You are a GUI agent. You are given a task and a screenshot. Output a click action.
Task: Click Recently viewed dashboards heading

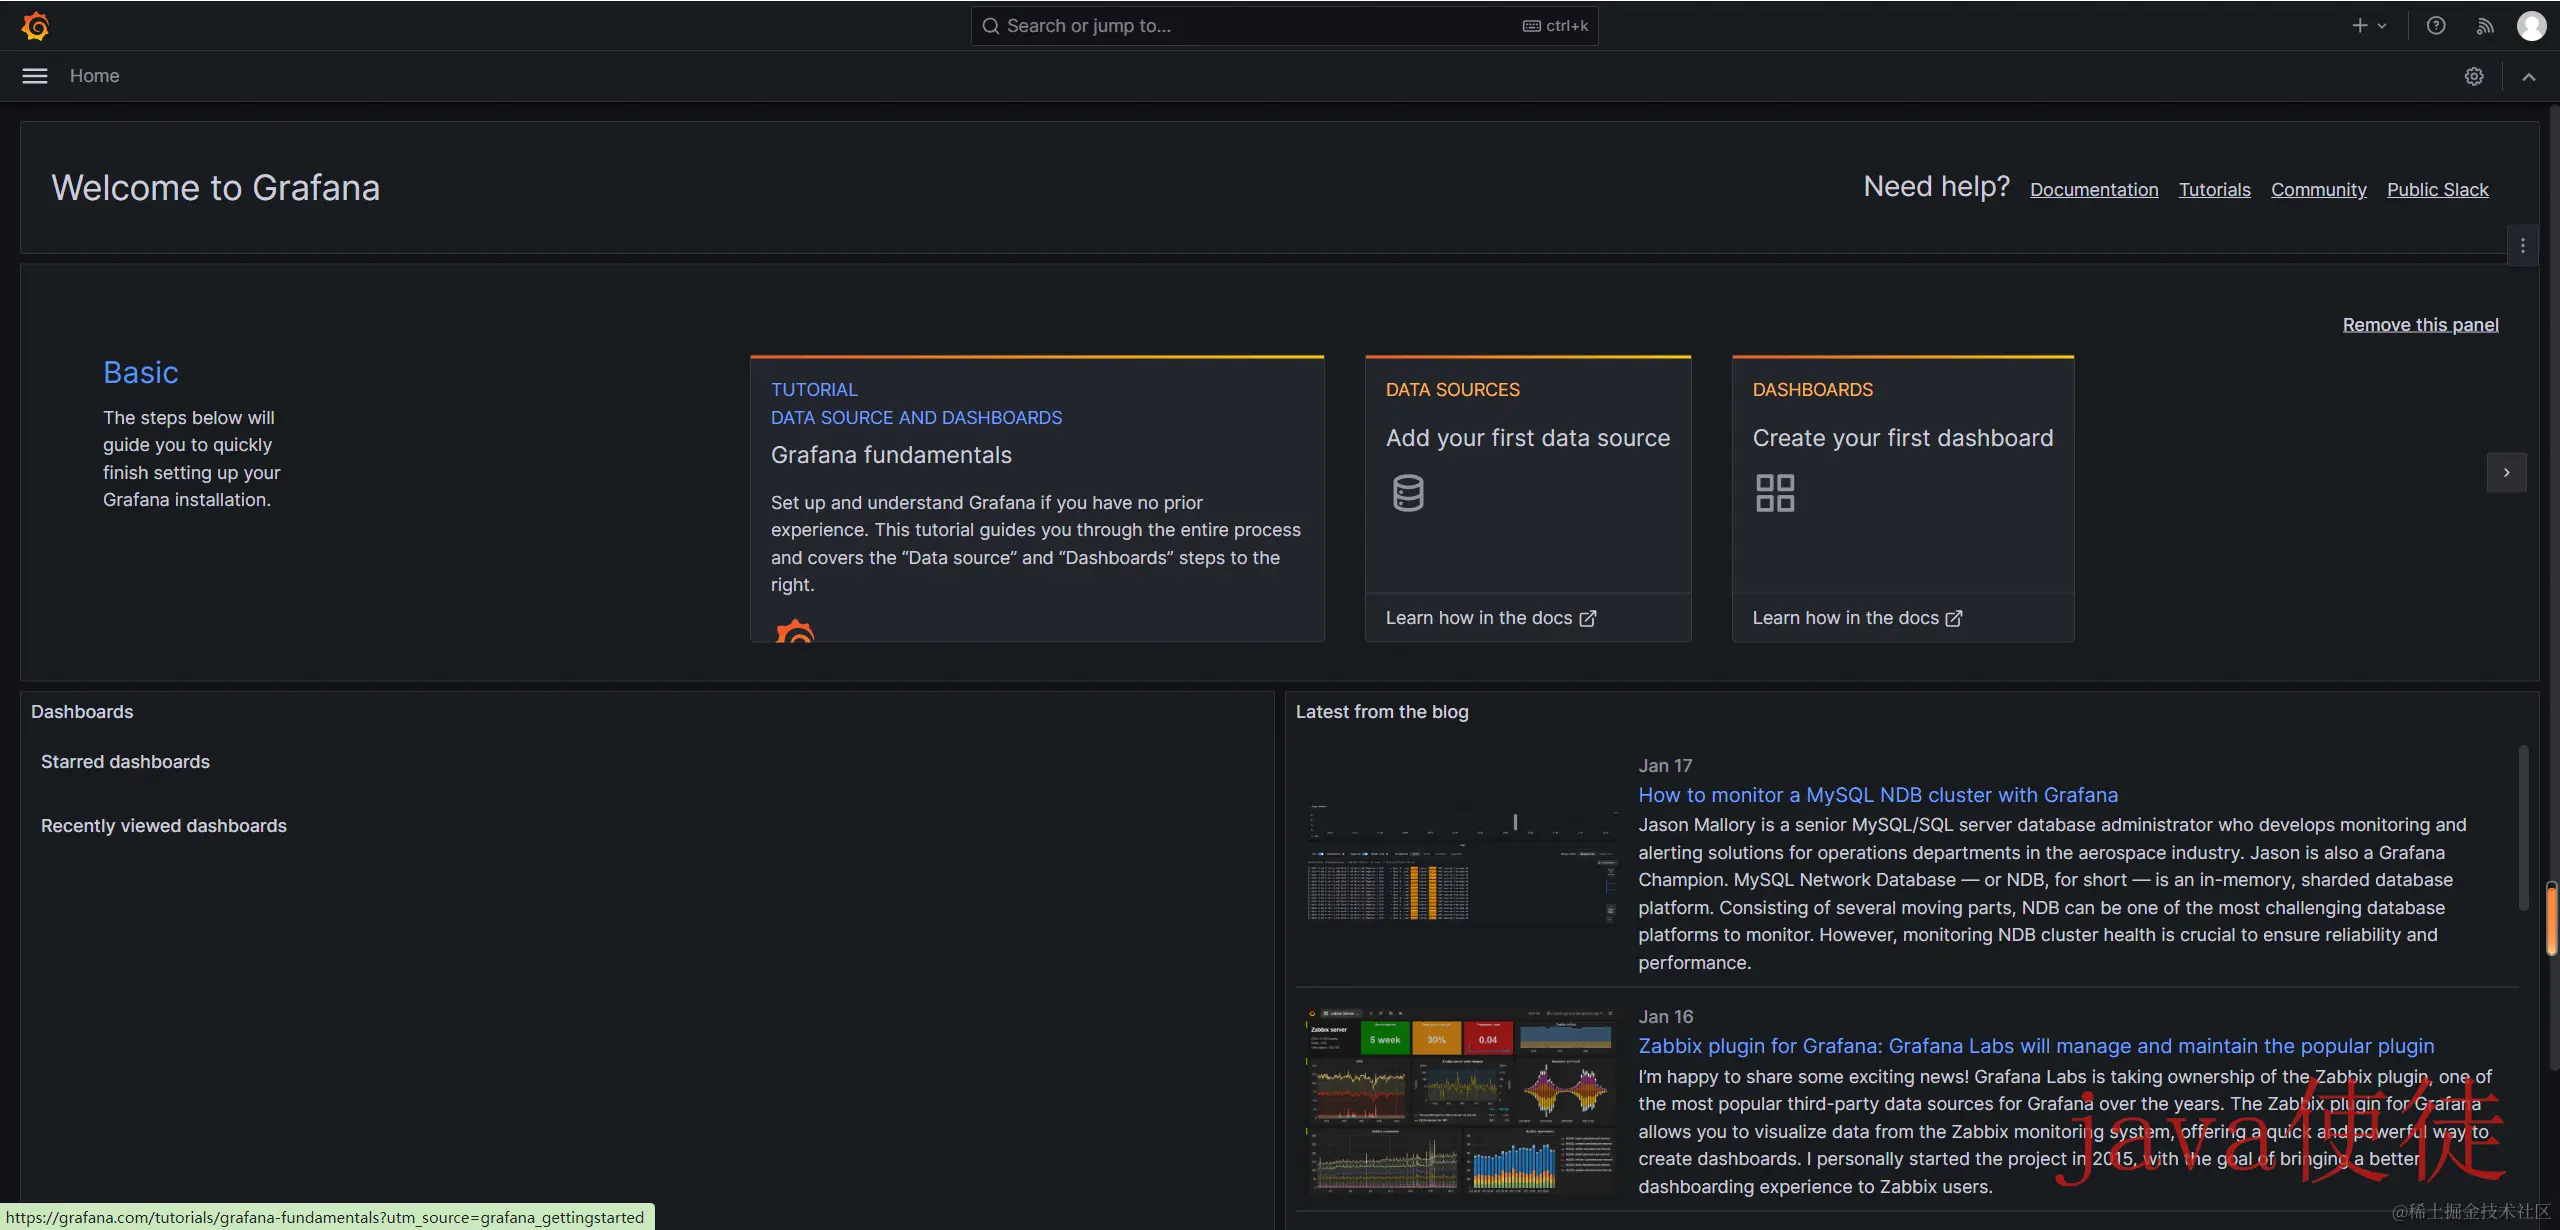click(164, 826)
